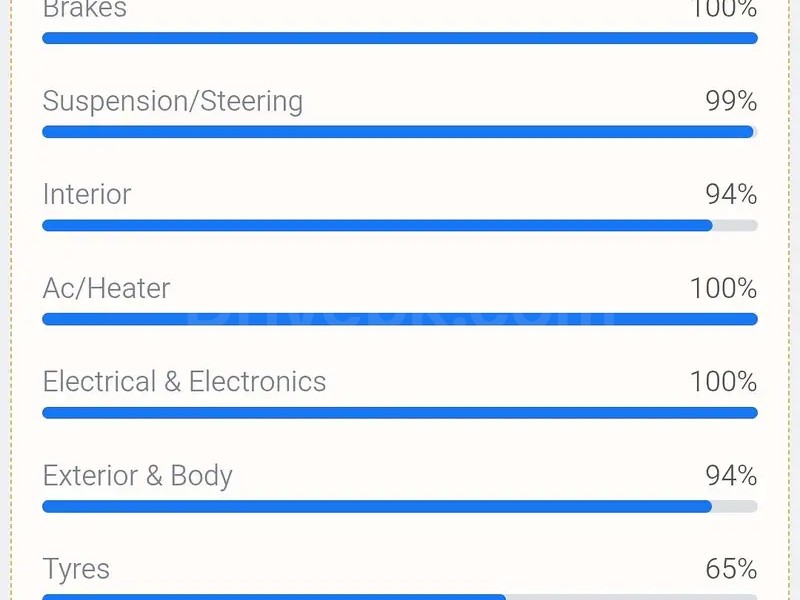Click the Ac/Heater 100% value
This screenshot has height=600, width=800.
pos(723,288)
